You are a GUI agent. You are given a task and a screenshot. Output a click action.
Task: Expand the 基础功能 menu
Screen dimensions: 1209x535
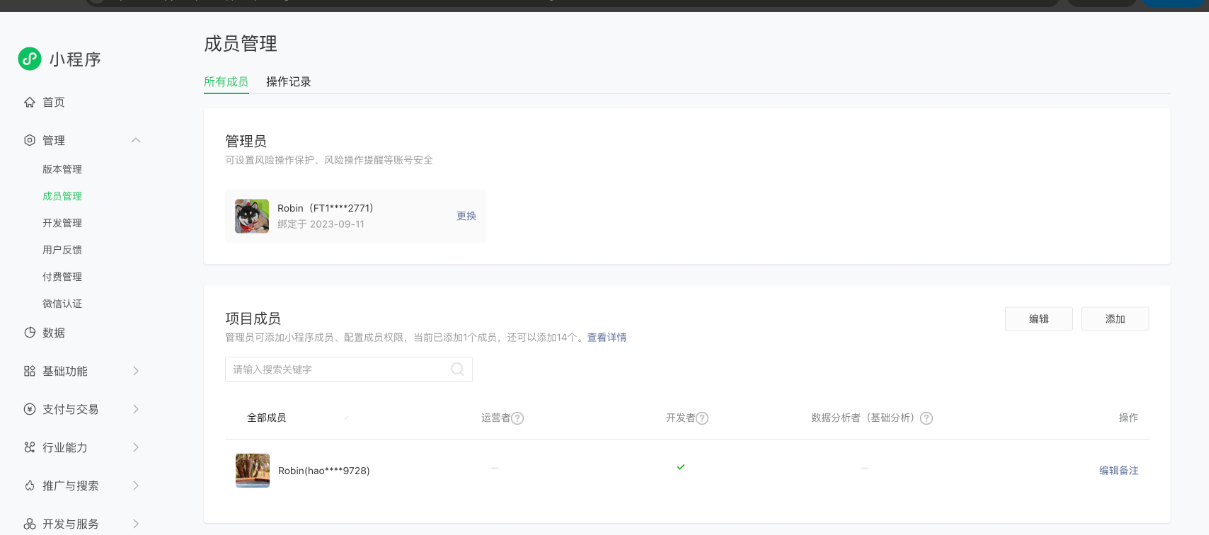136,371
